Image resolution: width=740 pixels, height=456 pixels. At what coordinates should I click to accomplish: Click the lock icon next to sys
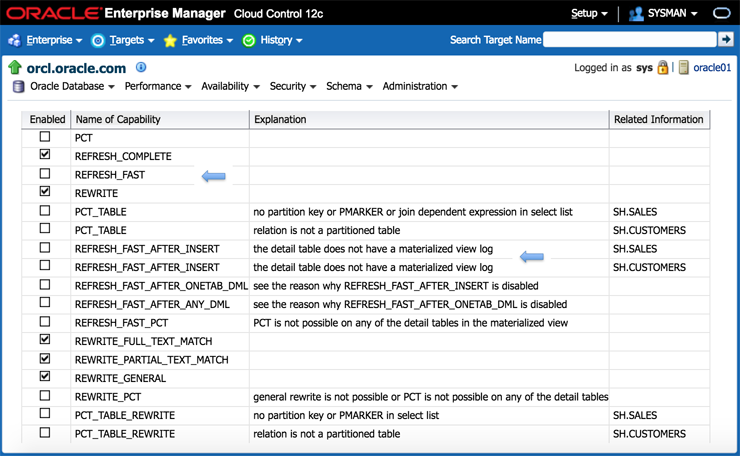coord(663,68)
